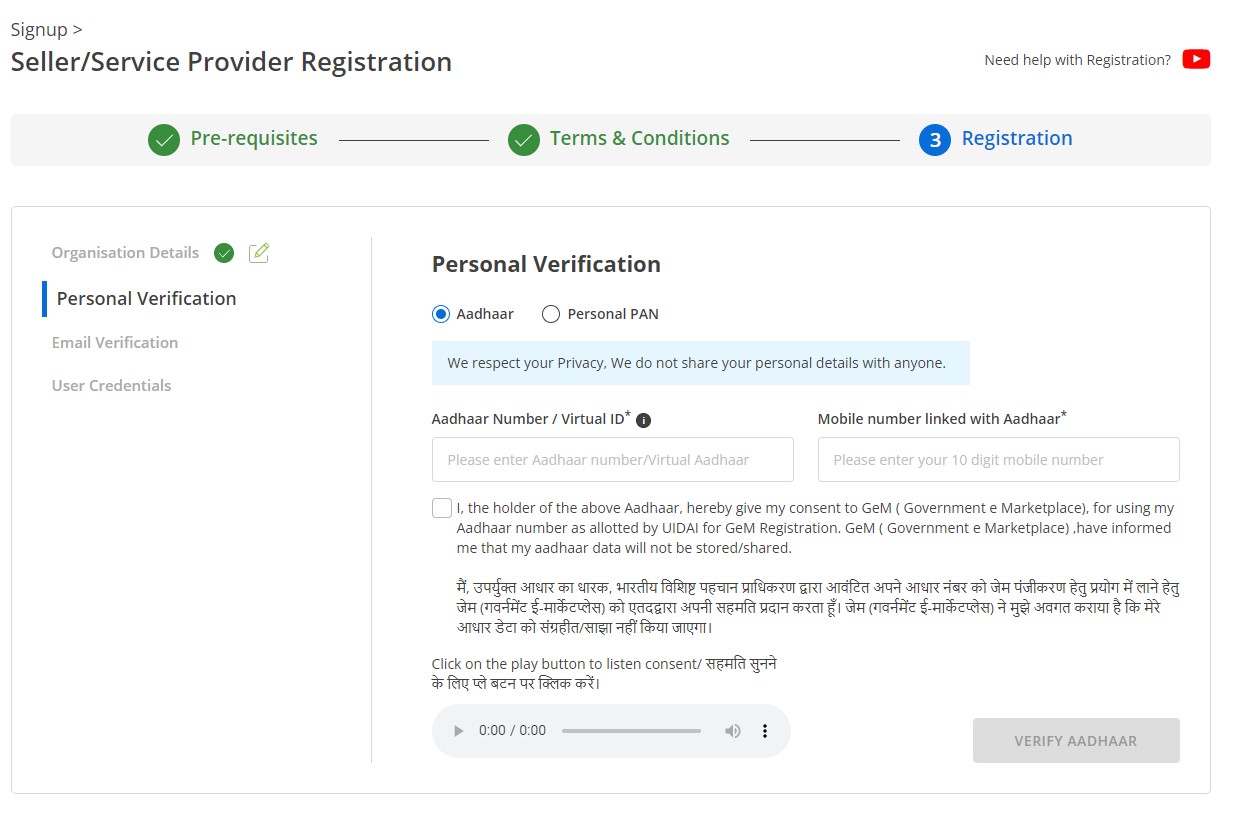This screenshot has height=816, width=1235.
Task: Play the consent audio
Action: pos(458,730)
